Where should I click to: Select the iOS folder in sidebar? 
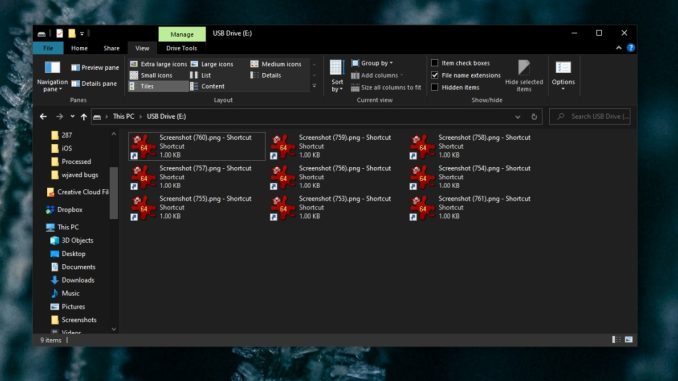(x=61, y=148)
